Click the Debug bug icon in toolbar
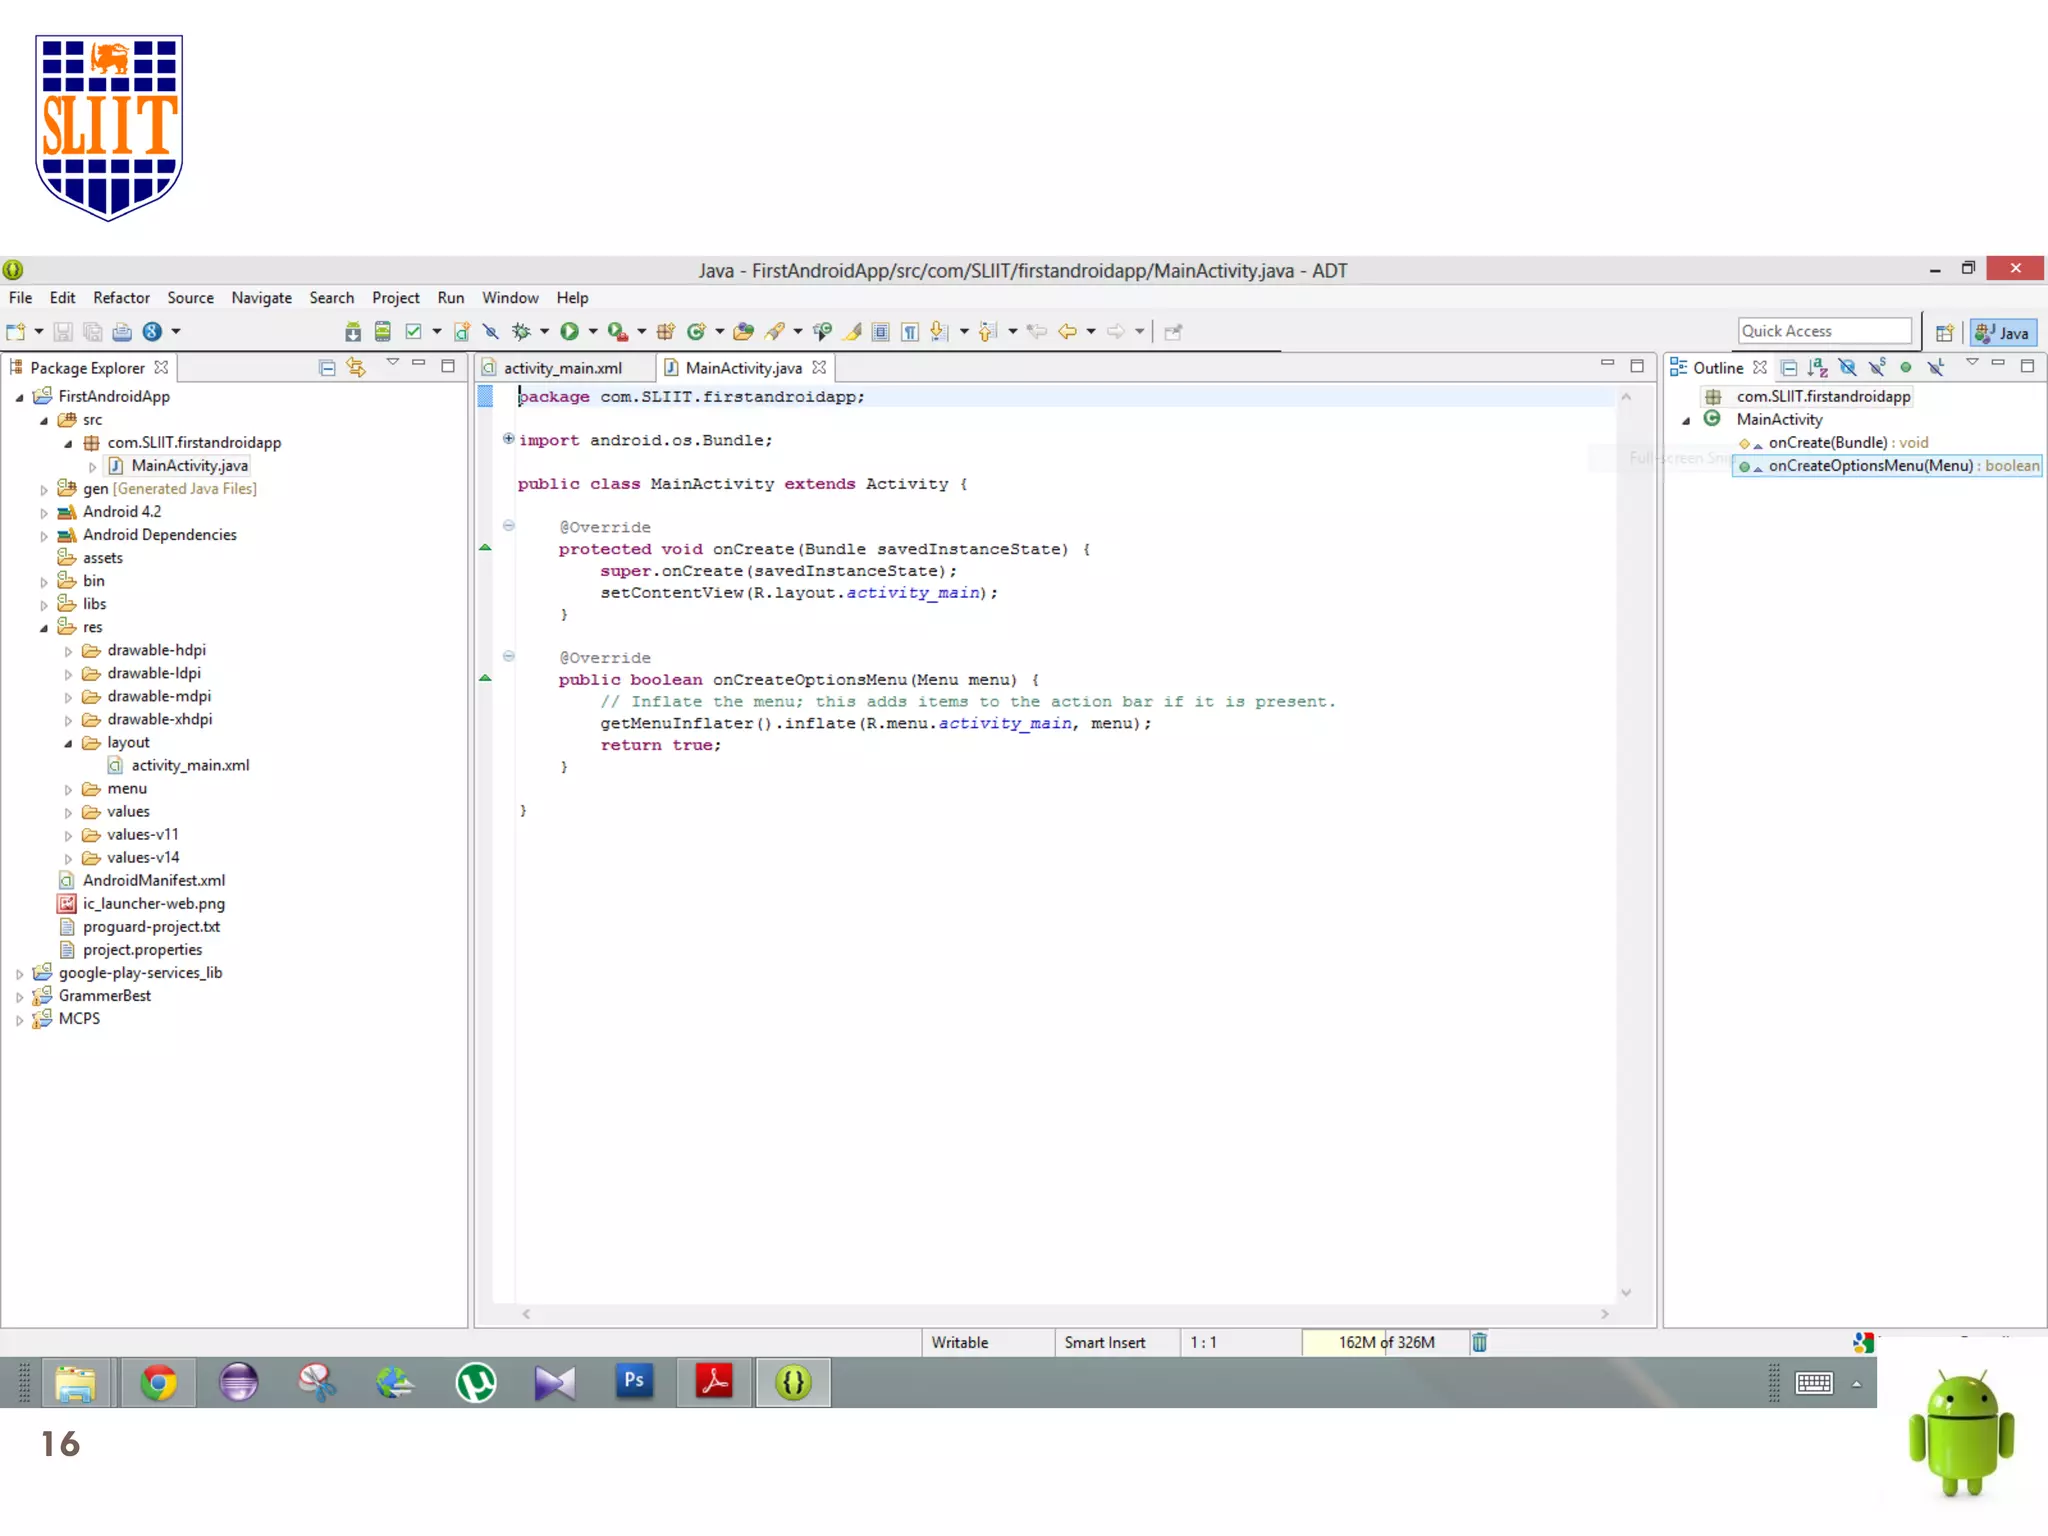The width and height of the screenshot is (2048, 1536). point(521,332)
